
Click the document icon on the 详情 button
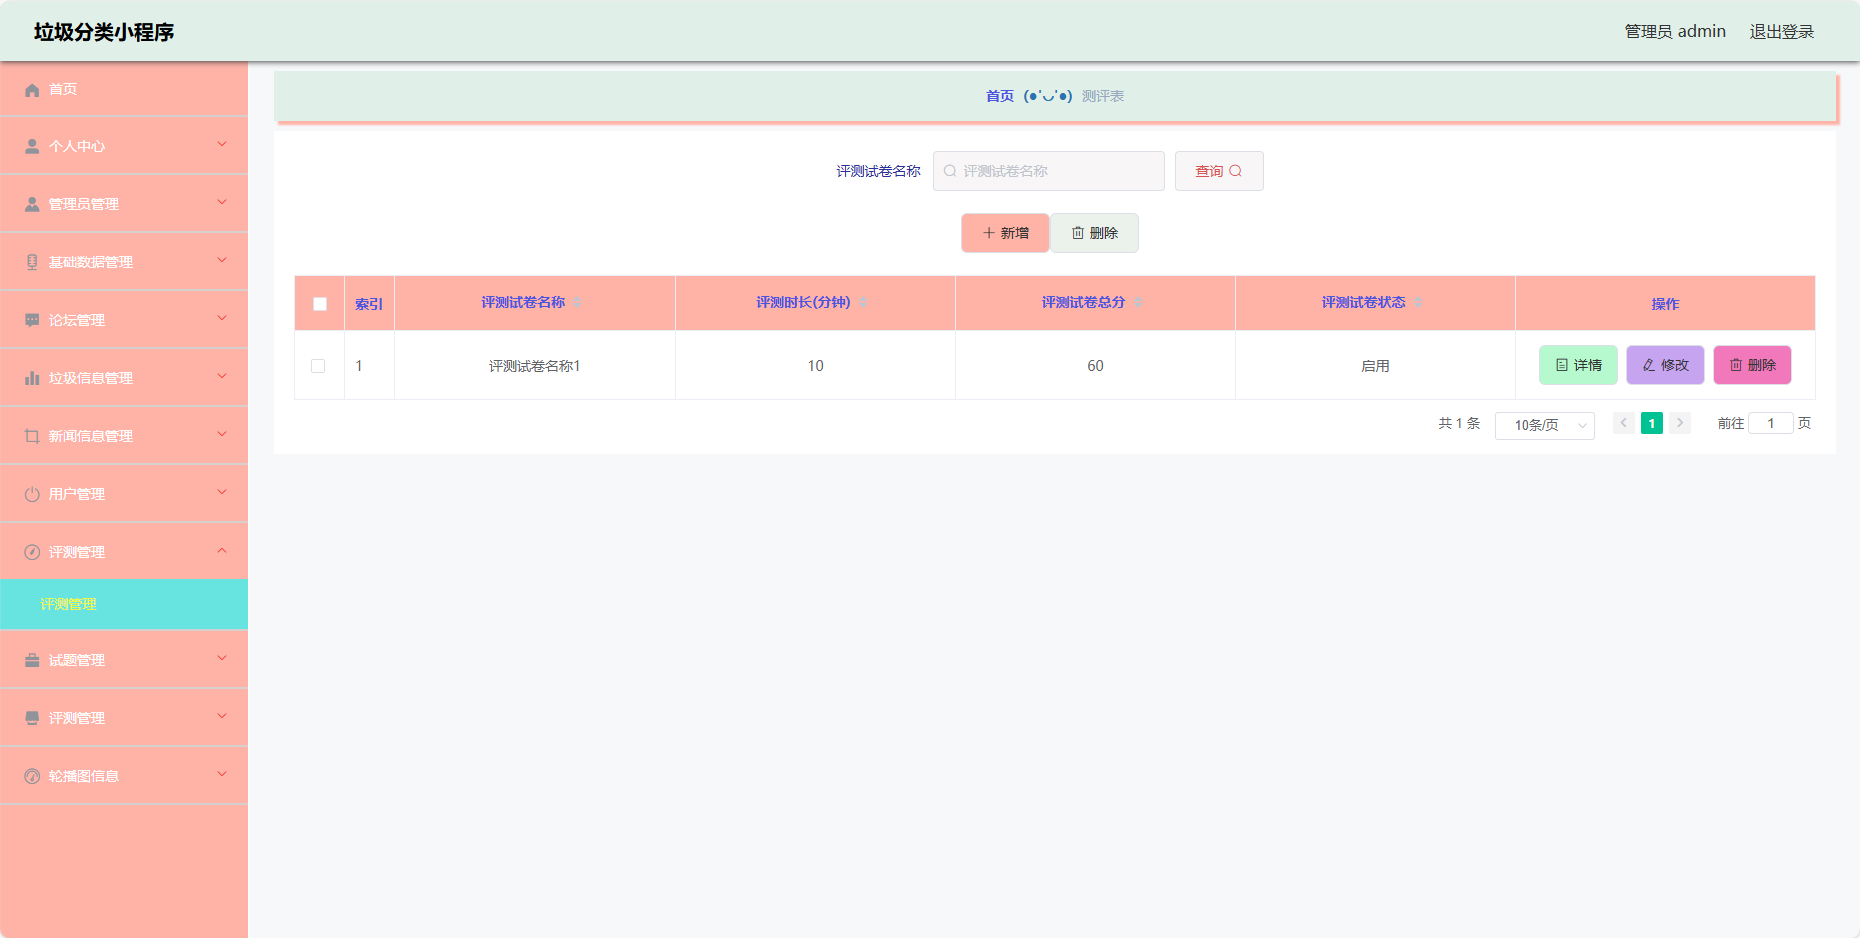pos(1562,365)
